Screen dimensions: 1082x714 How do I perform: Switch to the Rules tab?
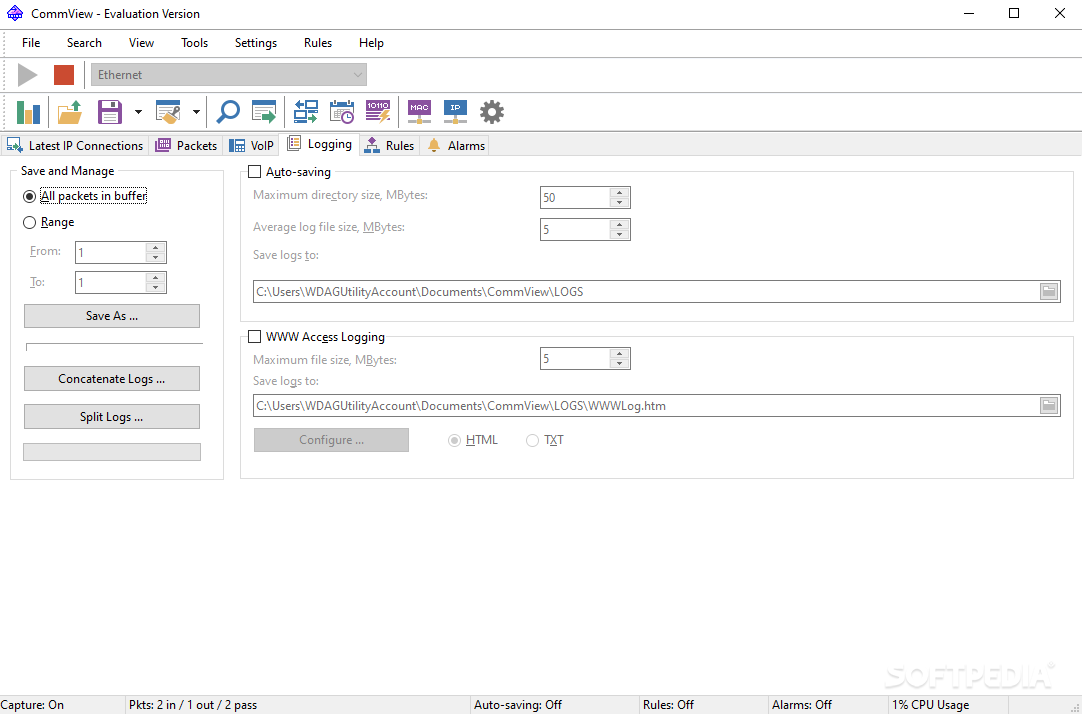pos(390,146)
